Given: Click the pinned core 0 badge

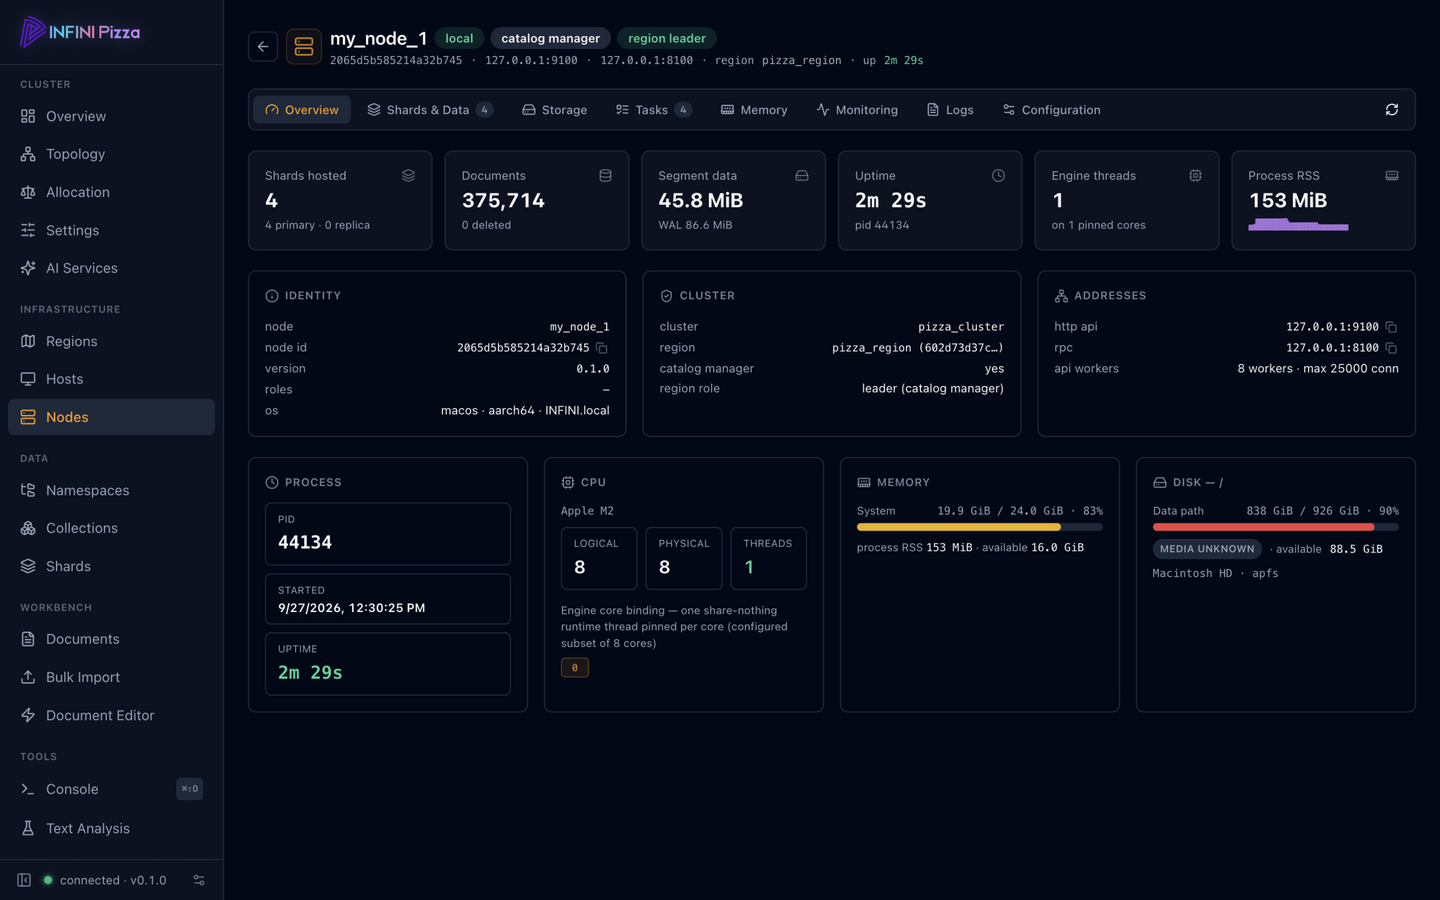Looking at the screenshot, I should click(575, 668).
